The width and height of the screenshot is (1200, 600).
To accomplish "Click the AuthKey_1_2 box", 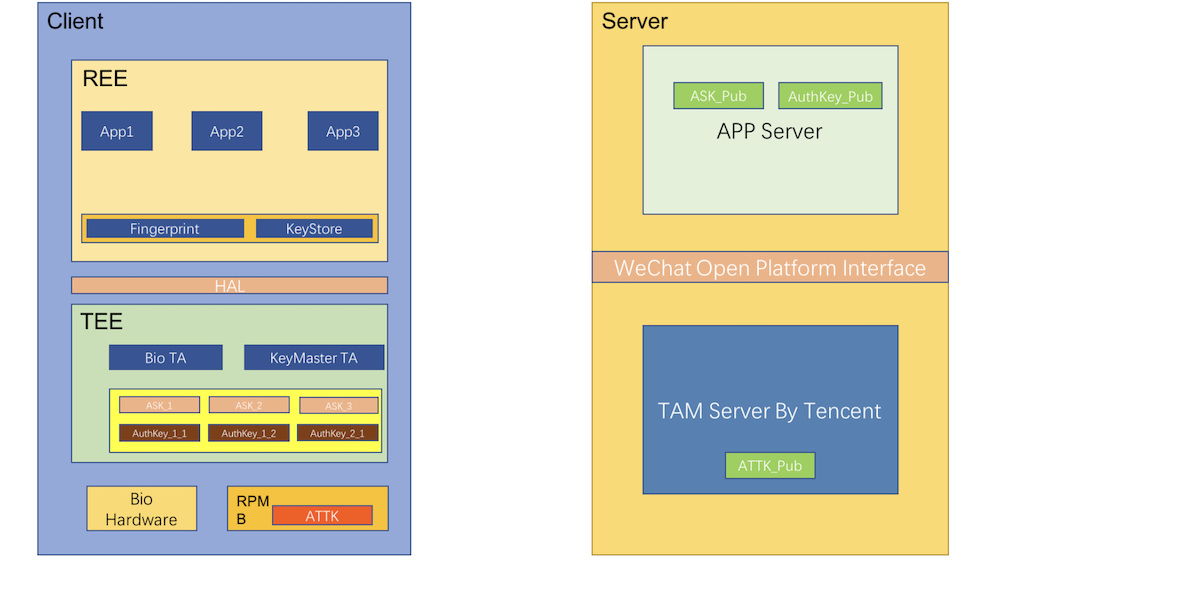I will point(249,433).
